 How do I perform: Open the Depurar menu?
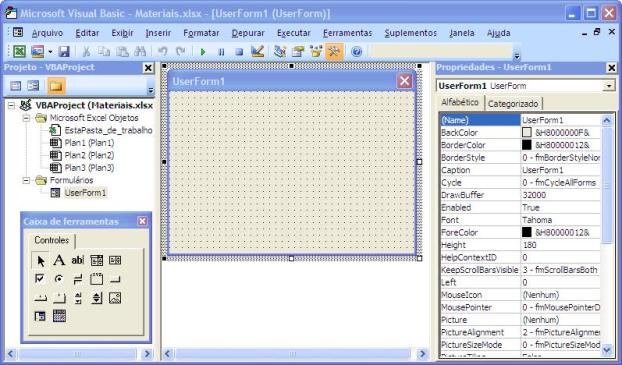point(248,33)
